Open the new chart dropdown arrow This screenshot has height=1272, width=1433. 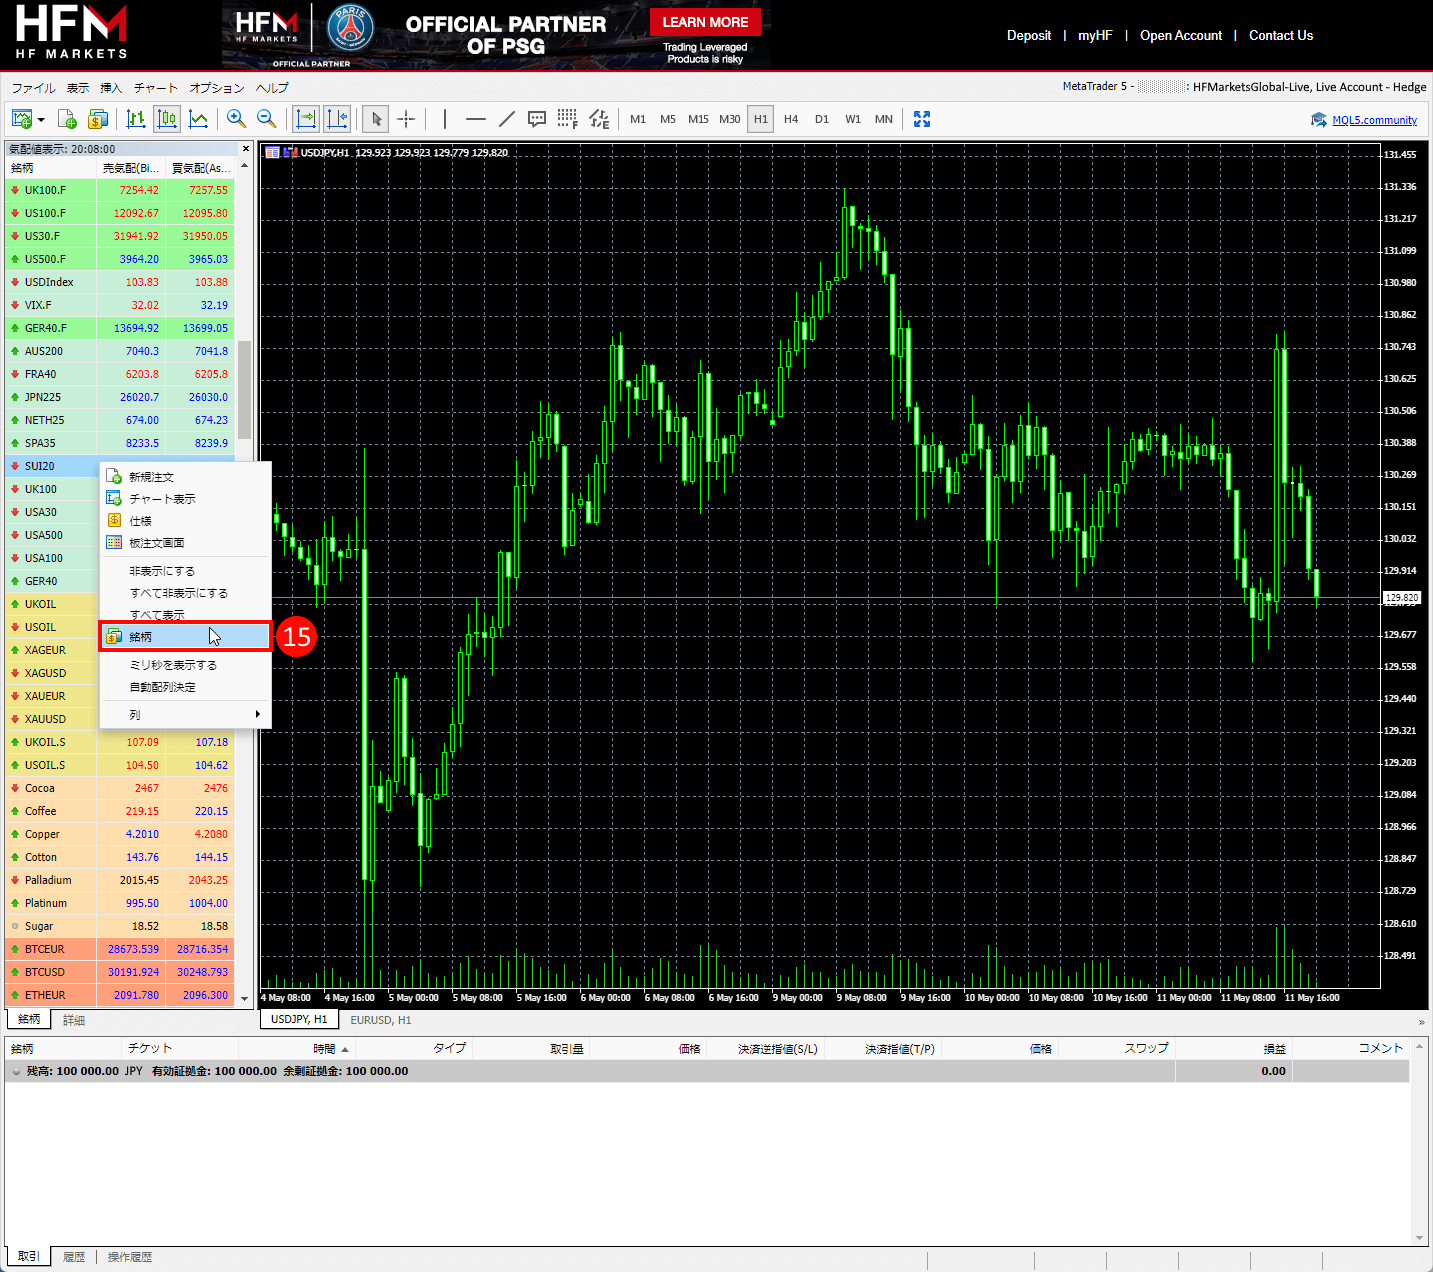[x=40, y=119]
